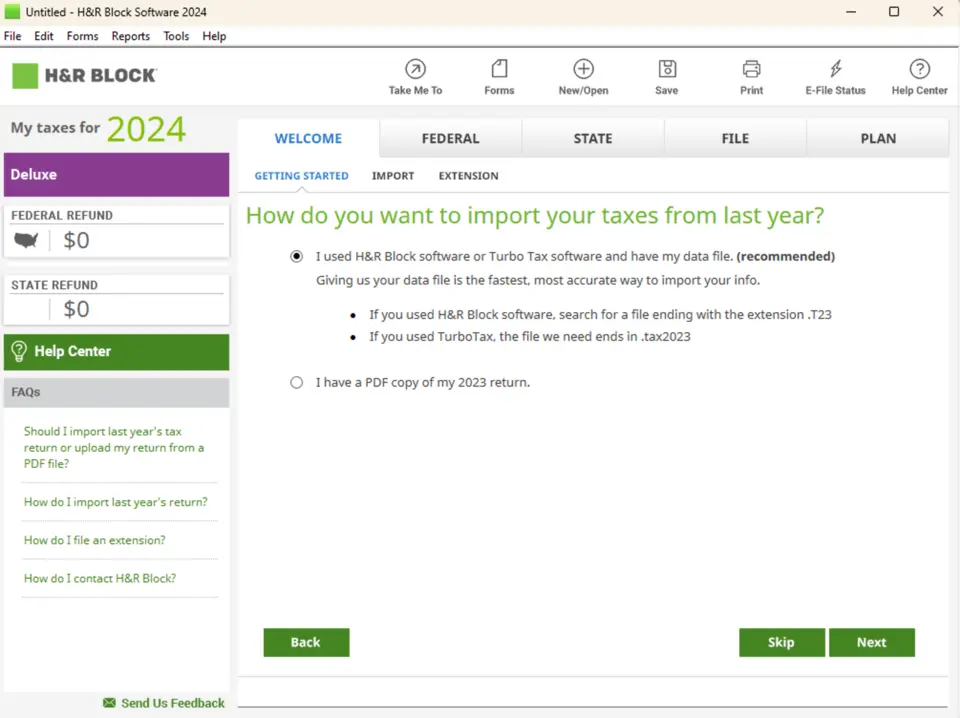Viewport: 960px width, 718px height.
Task: Switch to the FILE tab
Action: 735,138
